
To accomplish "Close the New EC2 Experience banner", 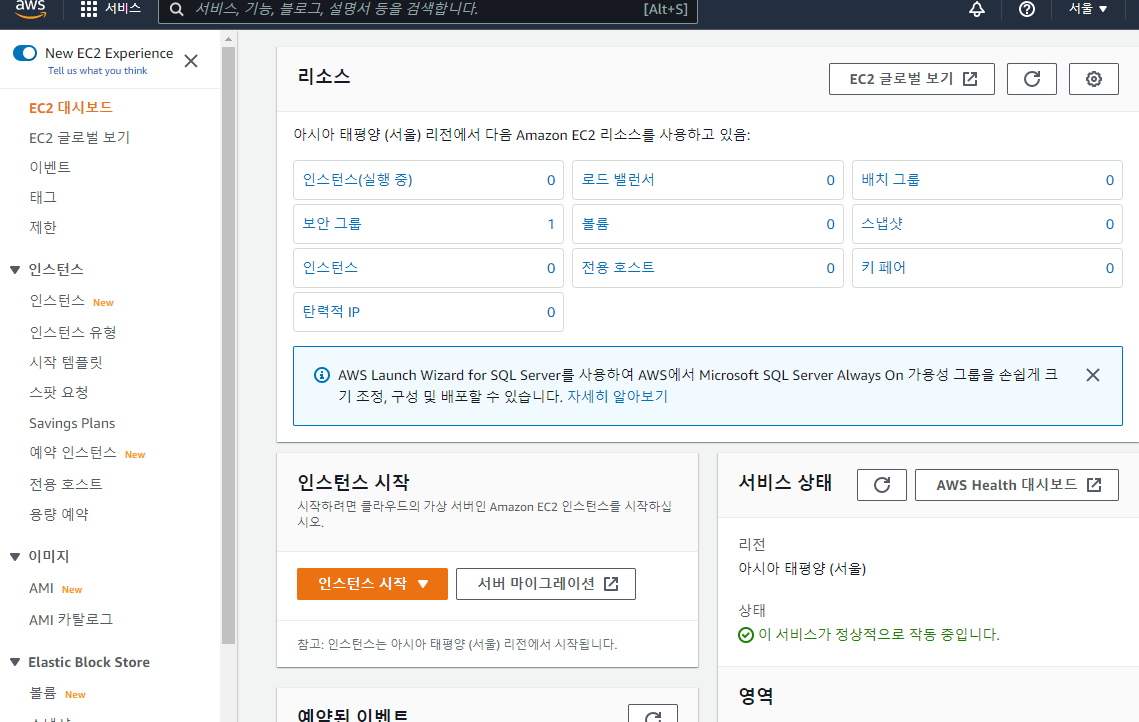I will (191, 61).
